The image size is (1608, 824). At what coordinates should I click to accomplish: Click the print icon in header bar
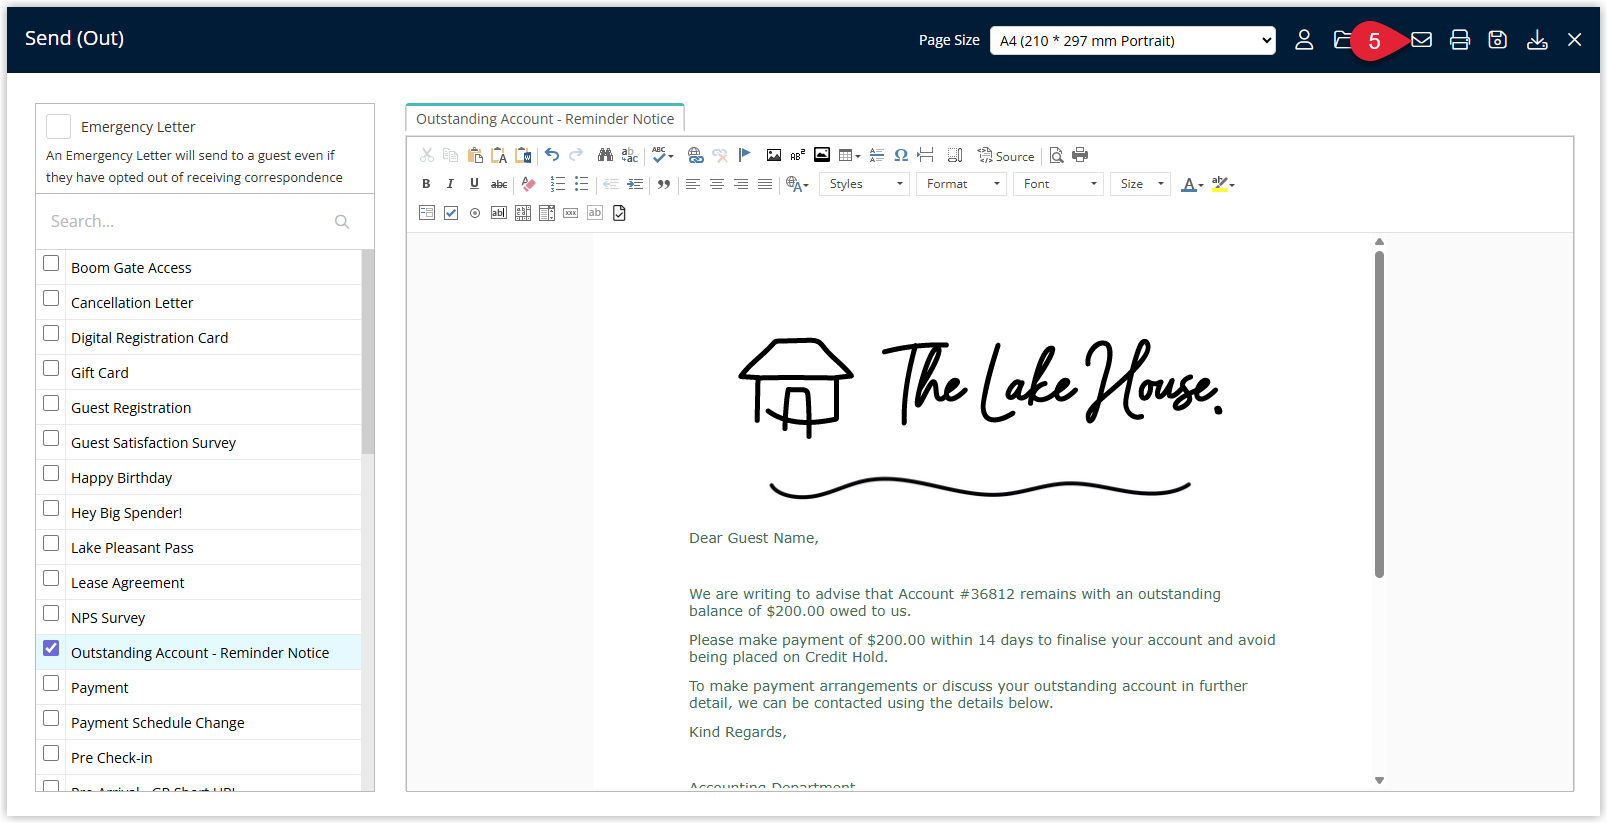[x=1460, y=40]
